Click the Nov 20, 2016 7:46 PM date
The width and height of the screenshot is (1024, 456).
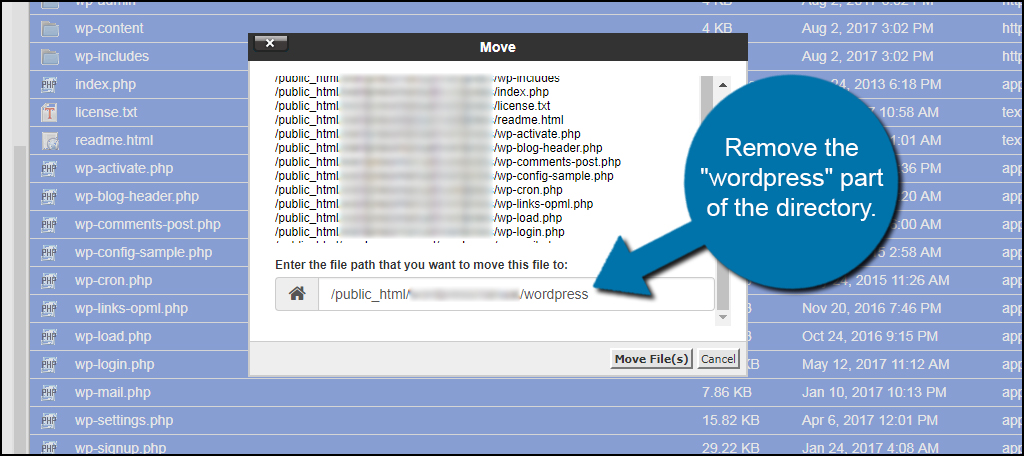[x=869, y=308]
